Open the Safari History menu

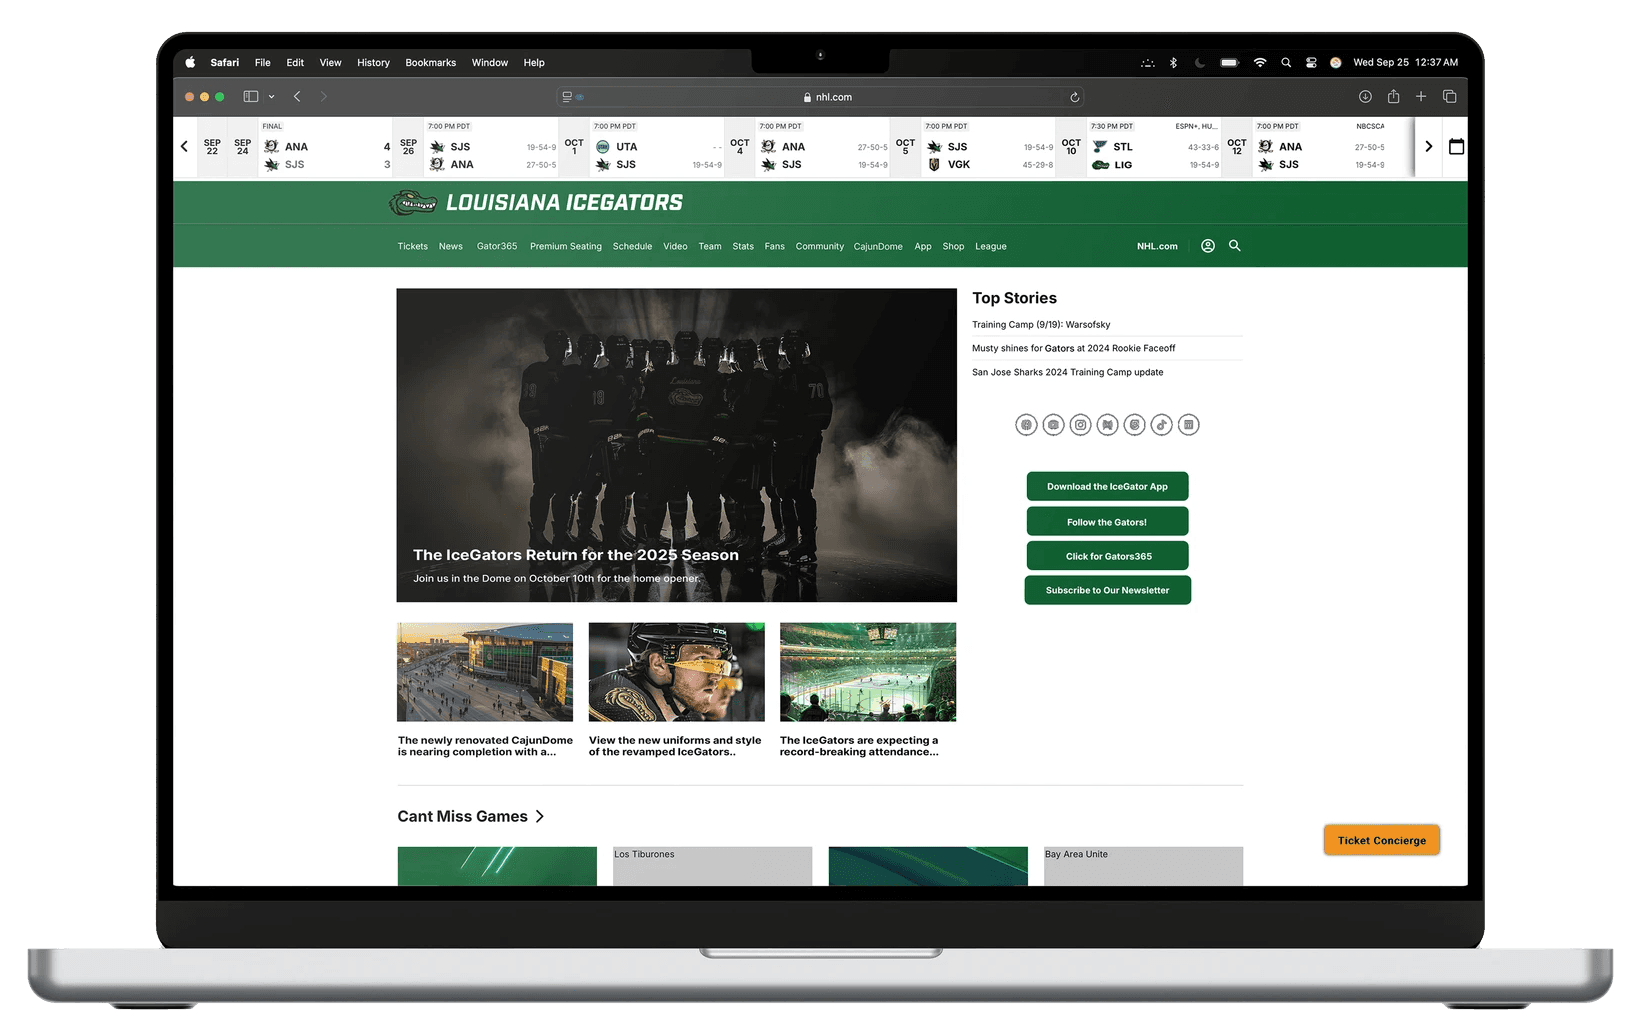click(x=373, y=62)
